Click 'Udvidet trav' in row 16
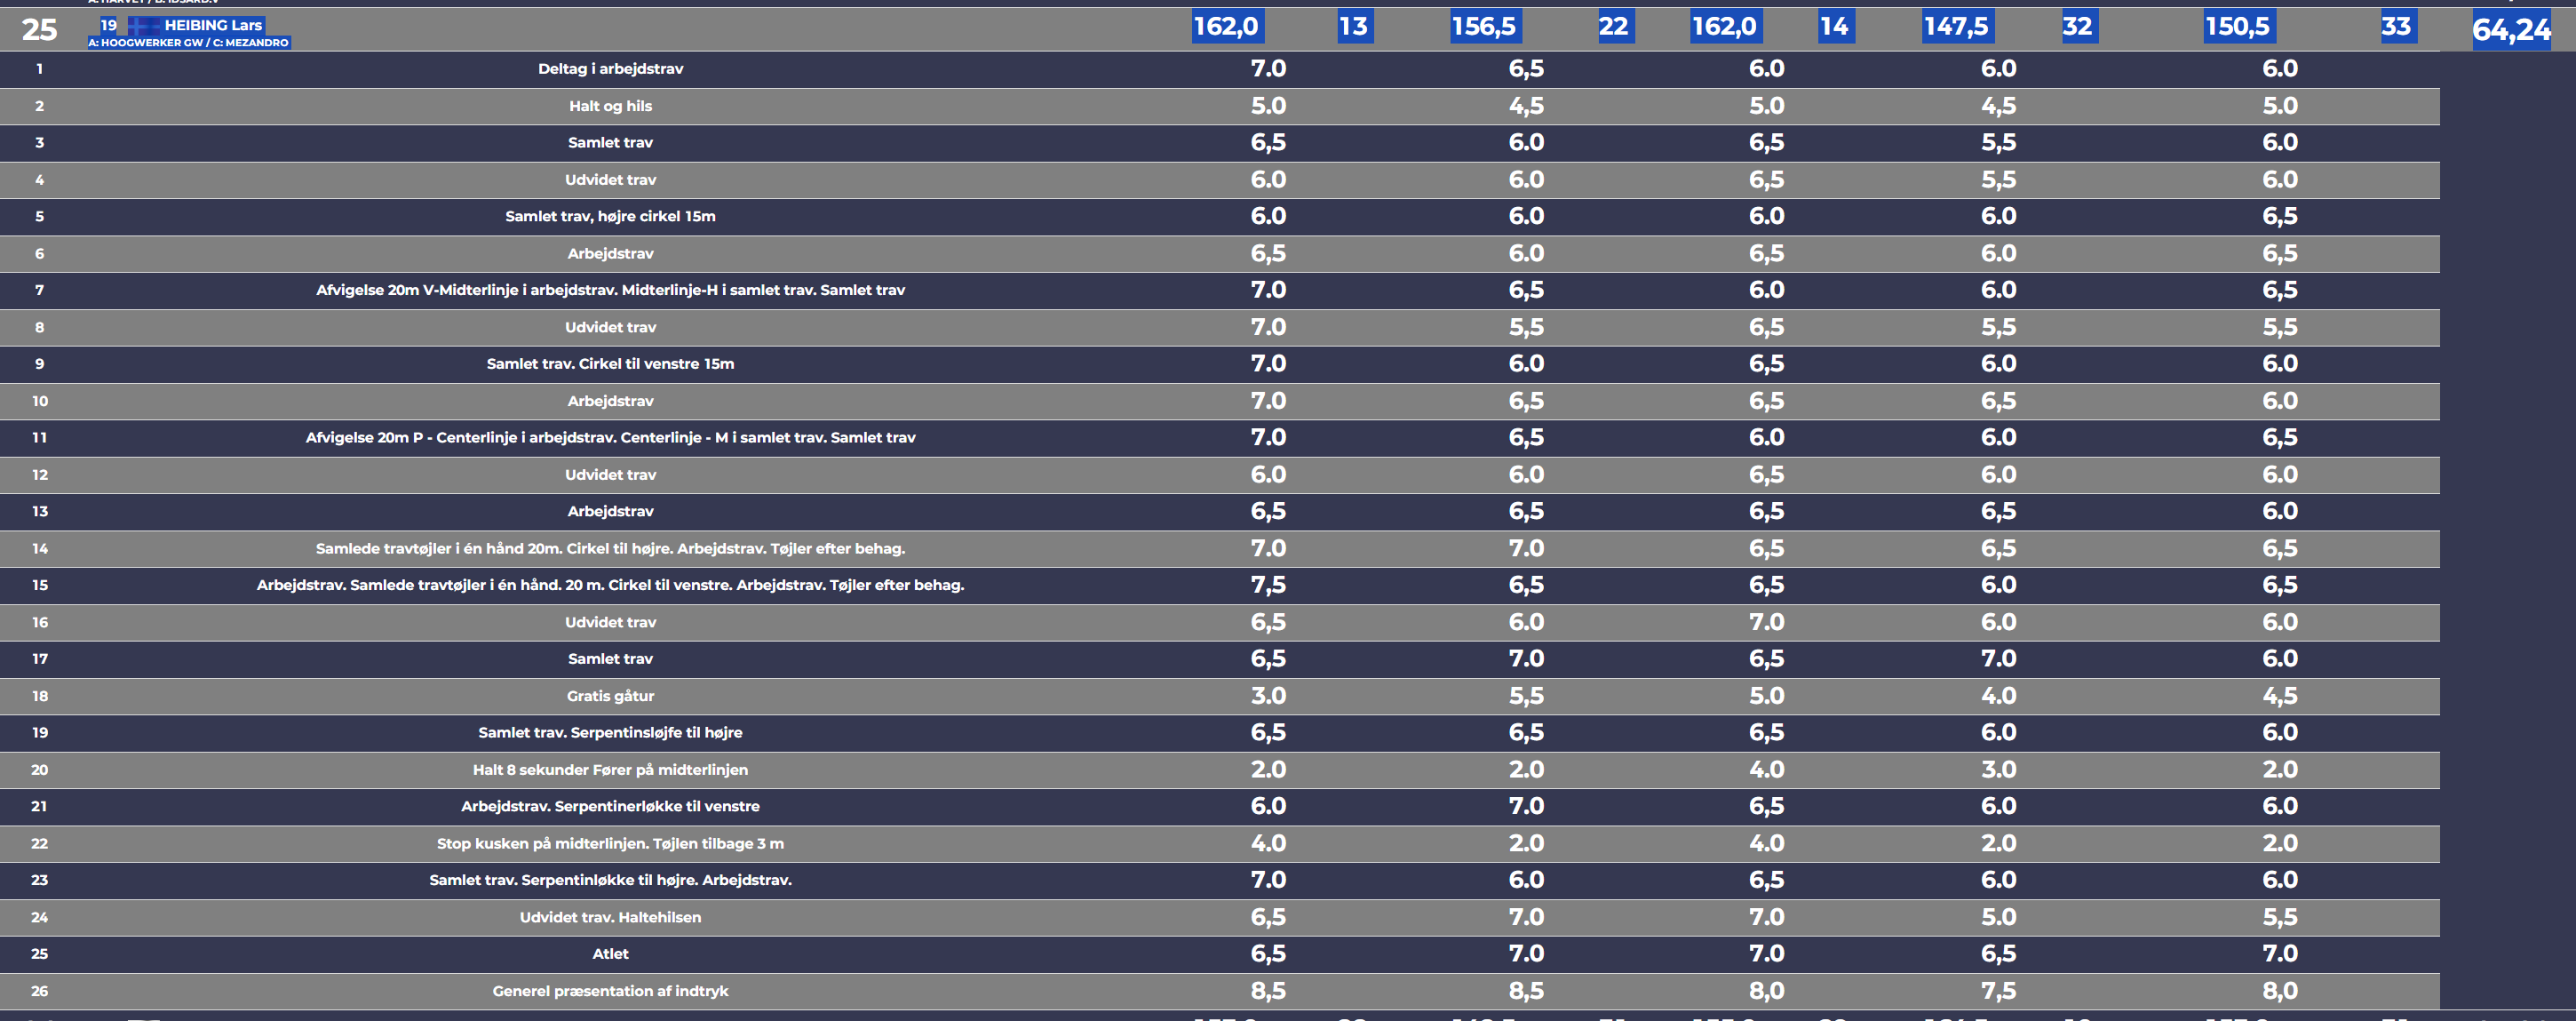 (x=610, y=623)
